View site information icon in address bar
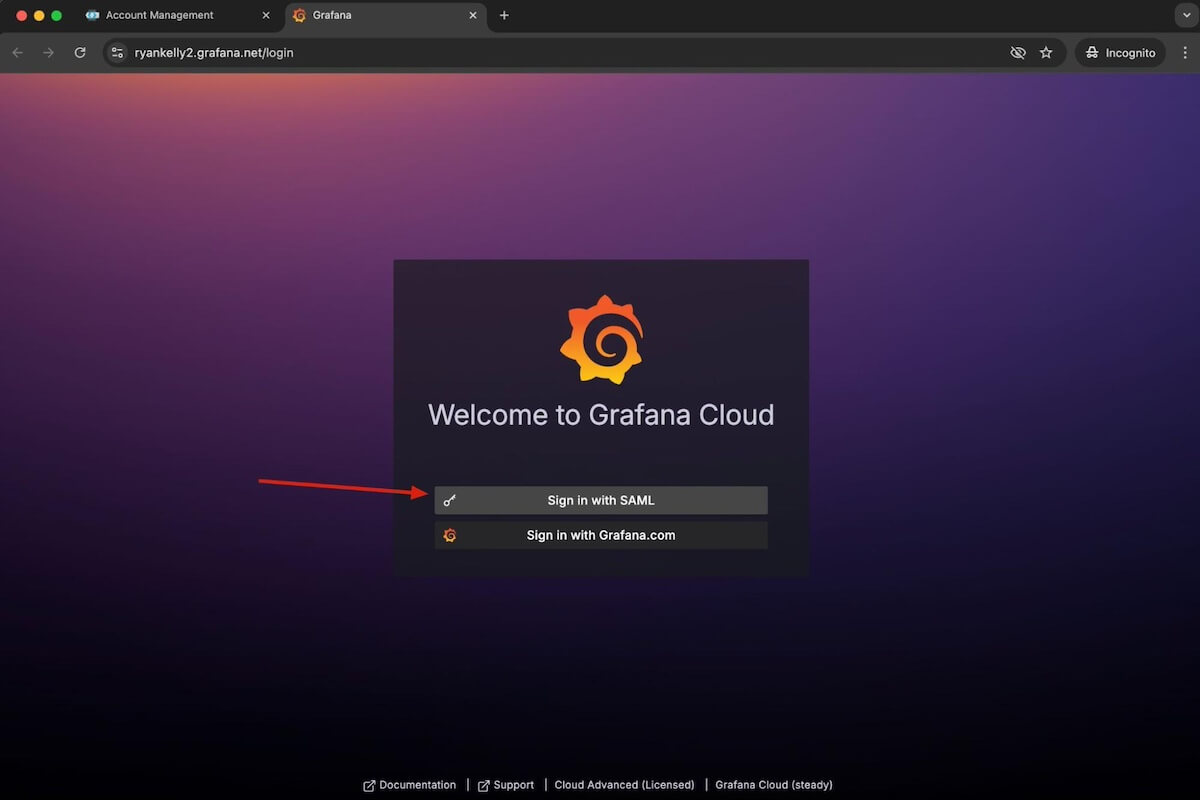 pyautogui.click(x=118, y=52)
